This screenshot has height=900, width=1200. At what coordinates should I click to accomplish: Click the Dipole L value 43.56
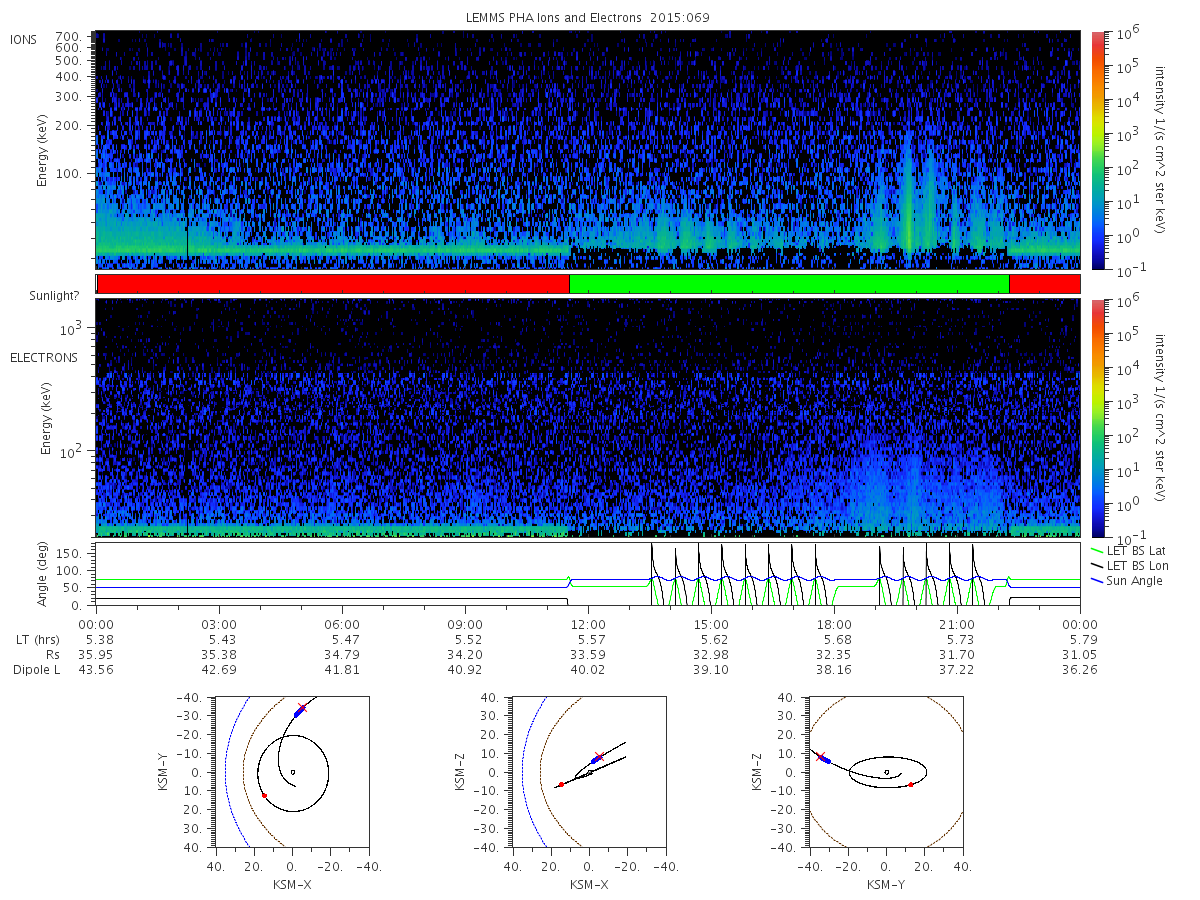pyautogui.click(x=96, y=670)
